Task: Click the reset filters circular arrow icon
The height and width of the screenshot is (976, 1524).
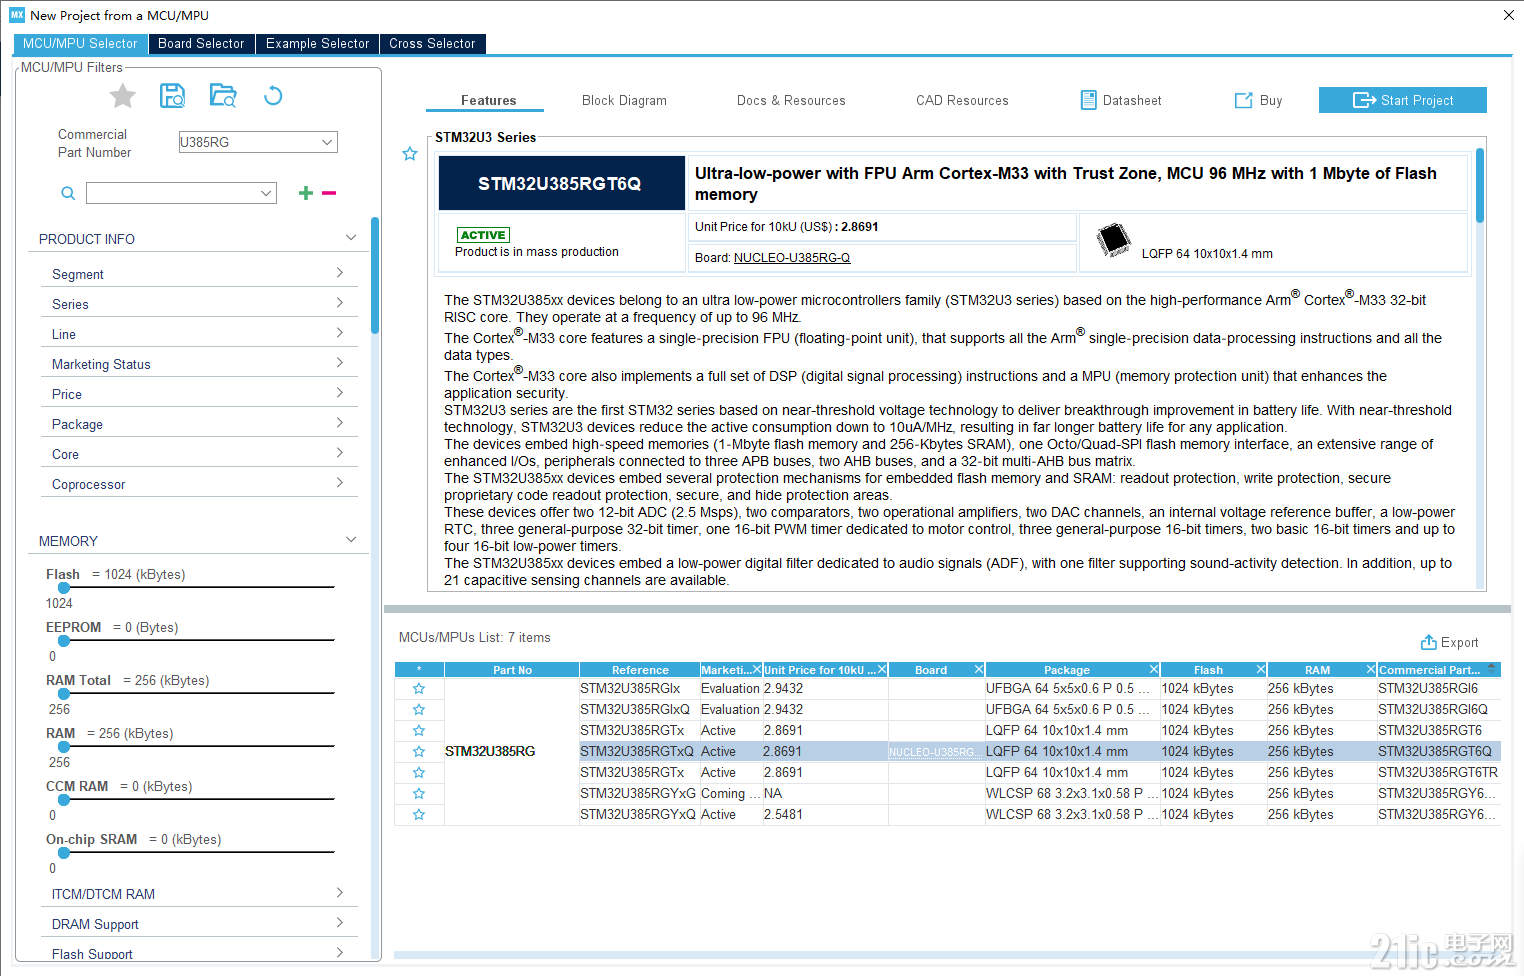Action: [x=273, y=96]
